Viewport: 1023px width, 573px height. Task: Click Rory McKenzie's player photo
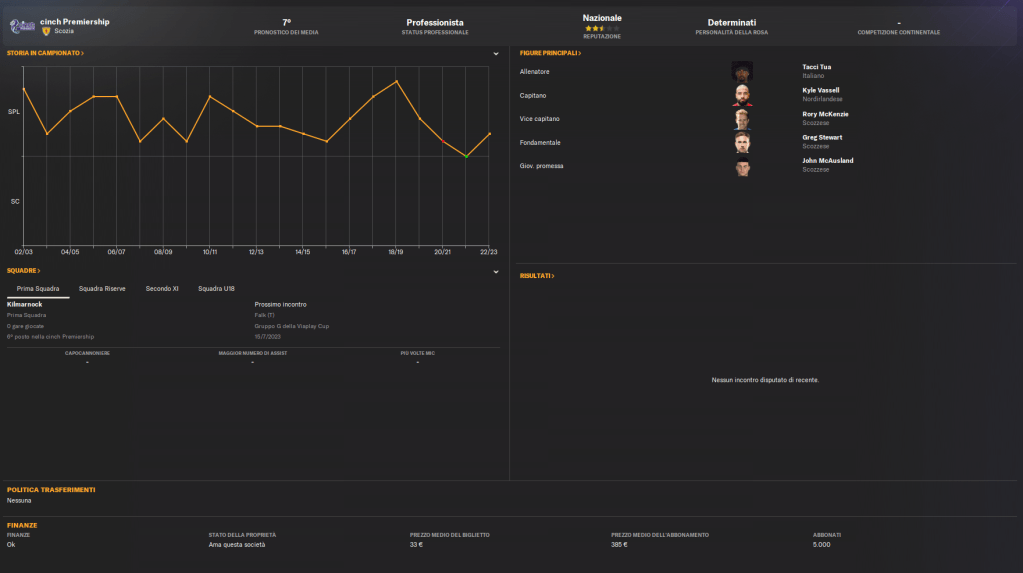click(742, 118)
